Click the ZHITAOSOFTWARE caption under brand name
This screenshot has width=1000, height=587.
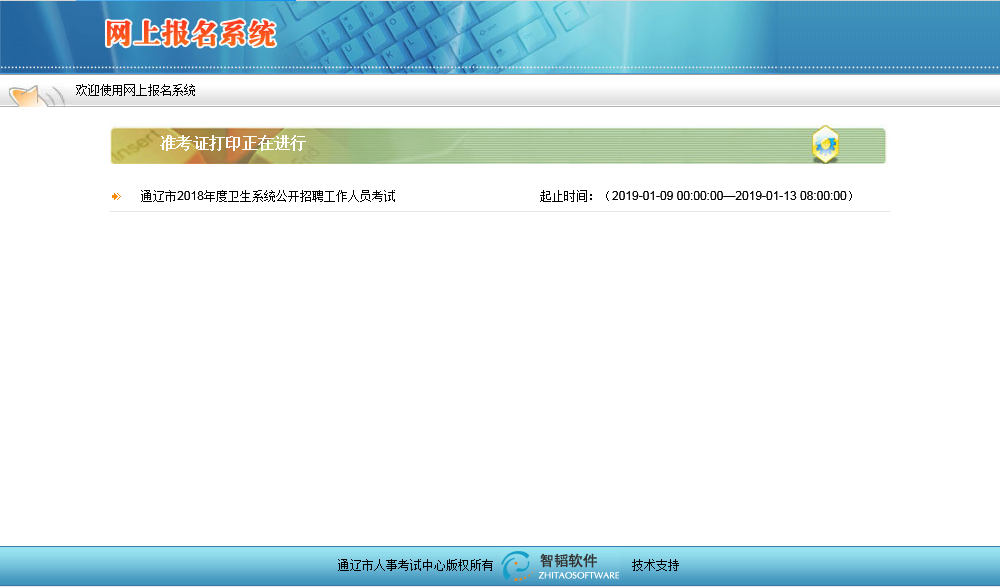coord(578,576)
